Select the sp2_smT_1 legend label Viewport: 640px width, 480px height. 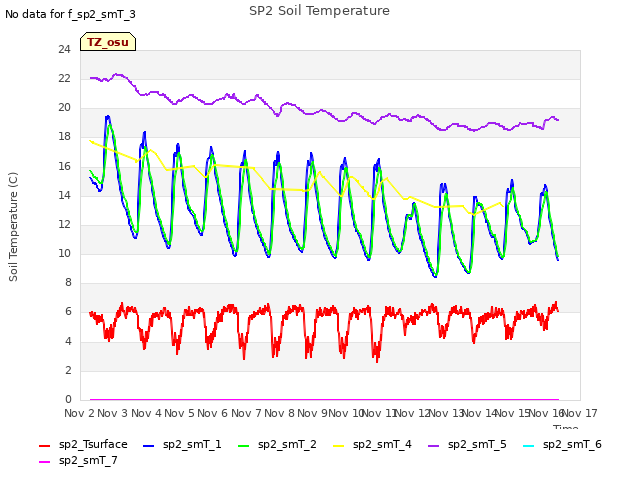pyautogui.click(x=192, y=444)
